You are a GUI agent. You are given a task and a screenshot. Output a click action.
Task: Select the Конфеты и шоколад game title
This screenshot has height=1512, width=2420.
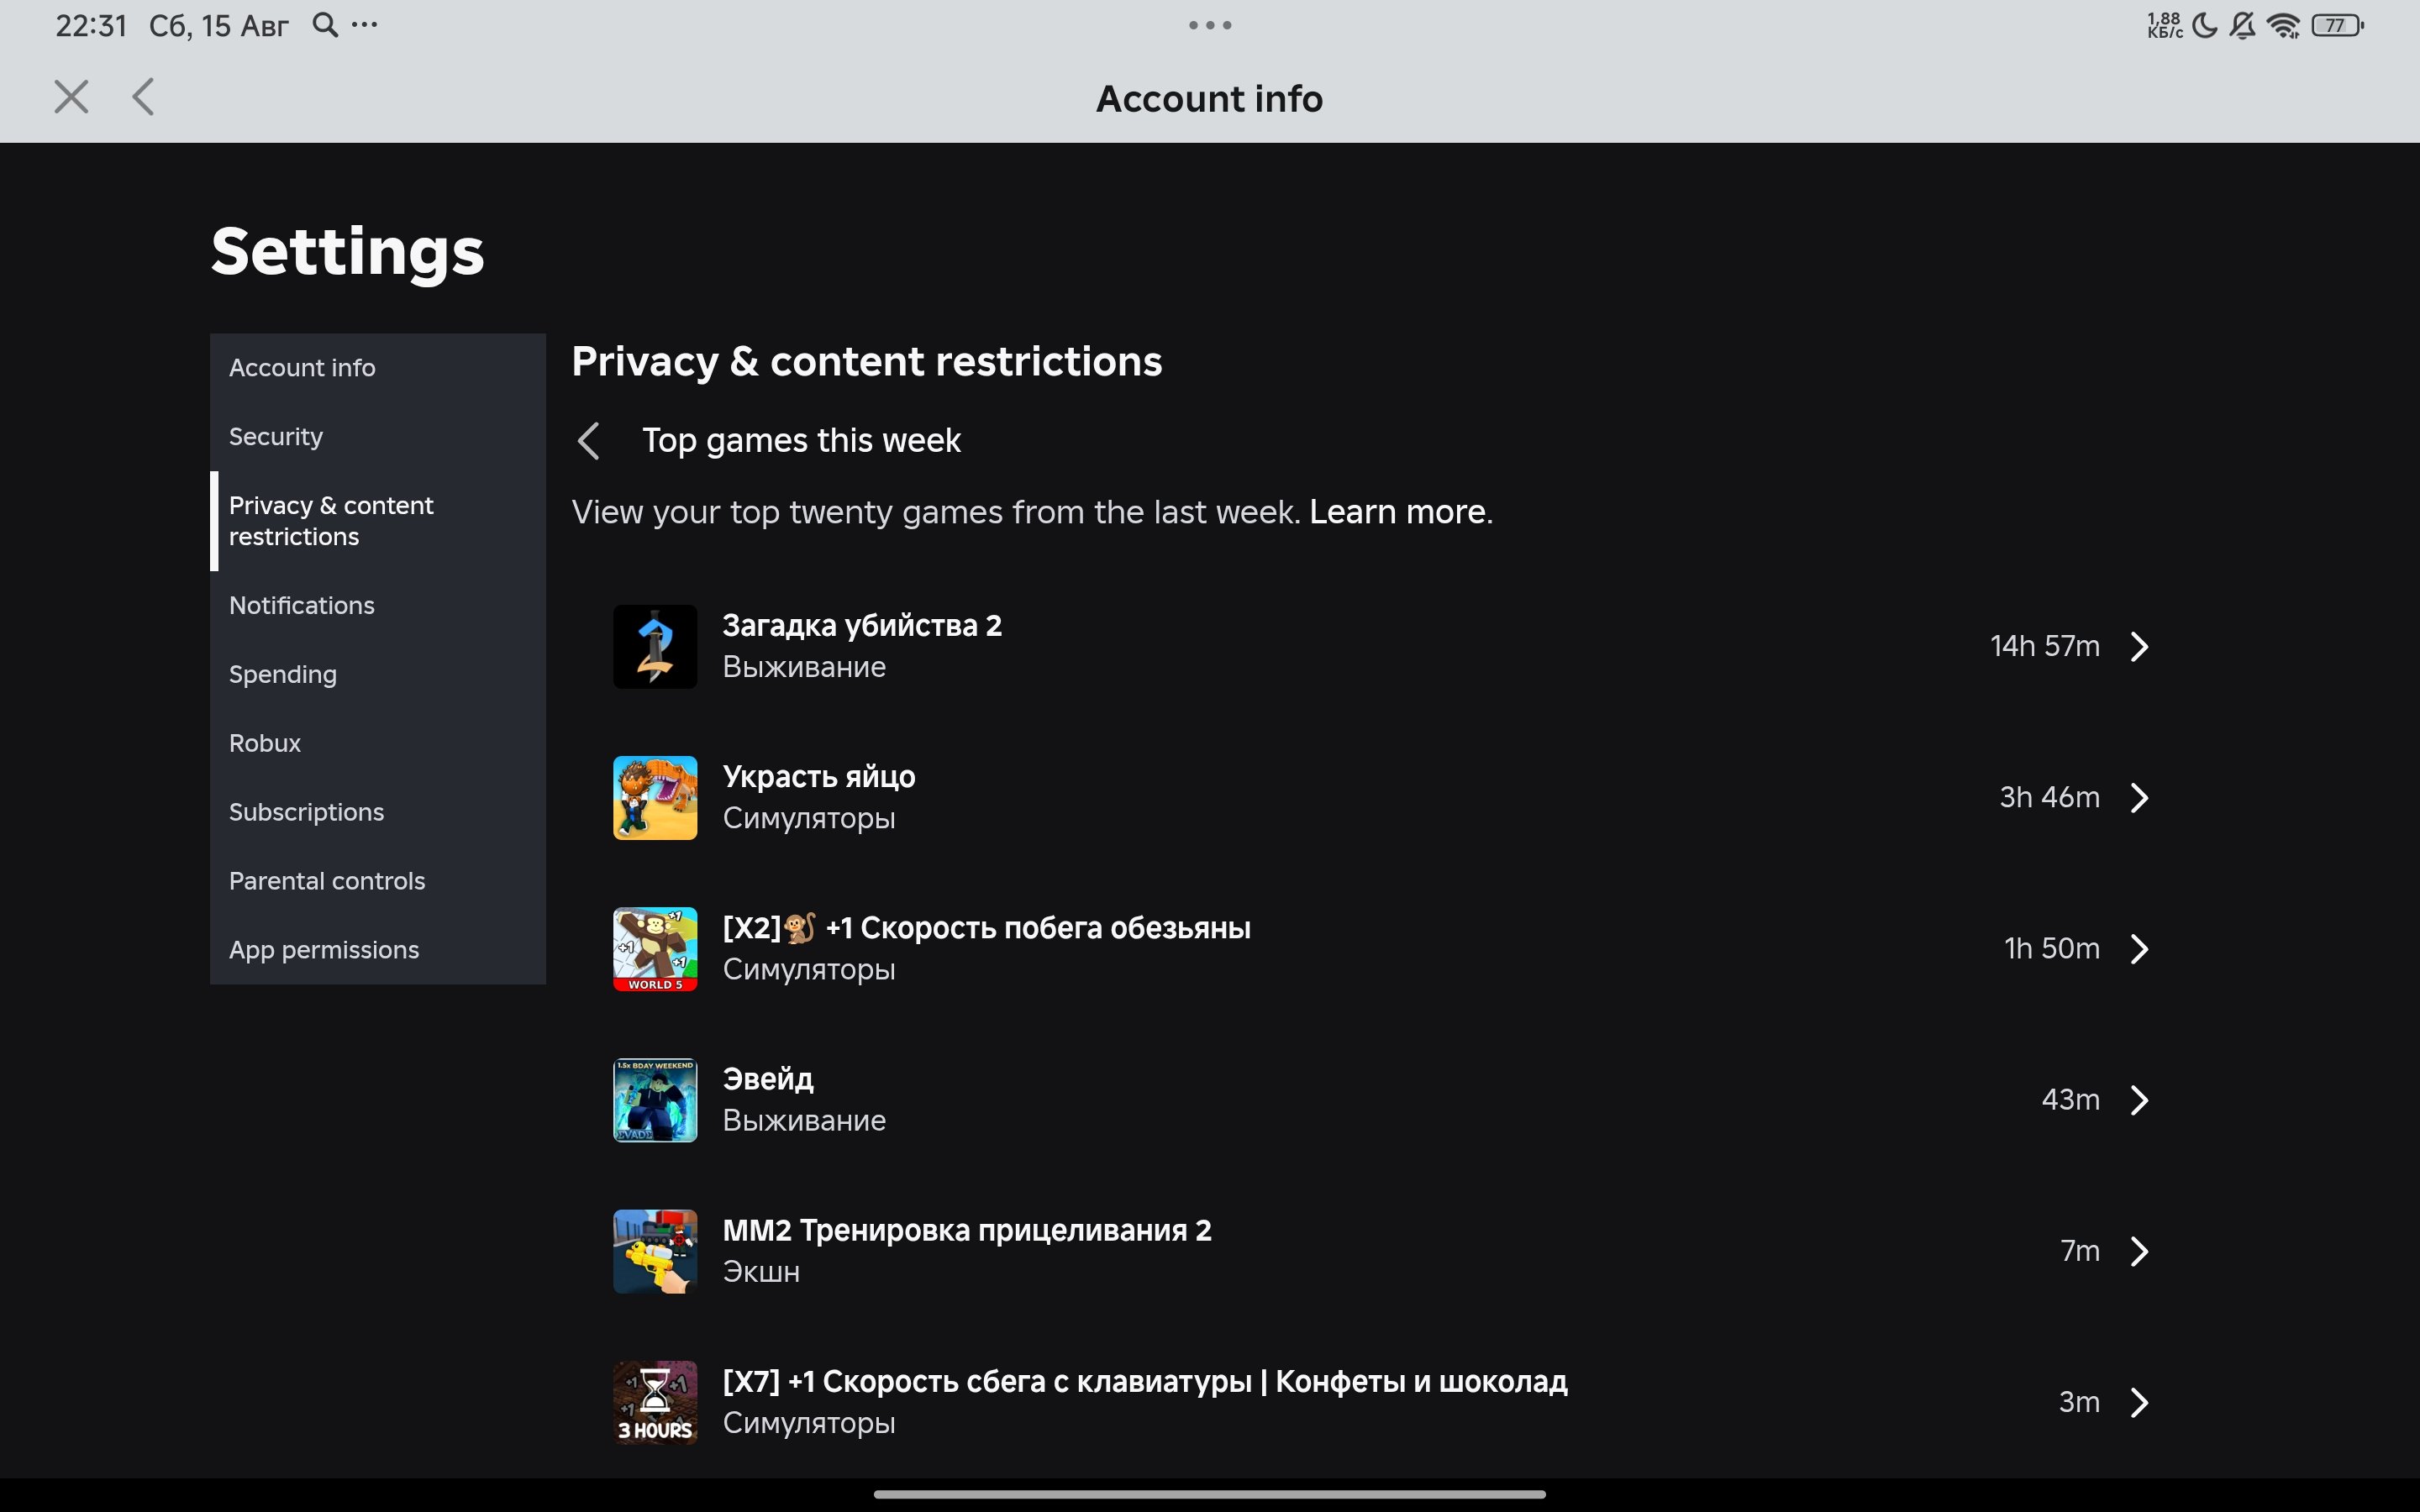[1145, 1382]
